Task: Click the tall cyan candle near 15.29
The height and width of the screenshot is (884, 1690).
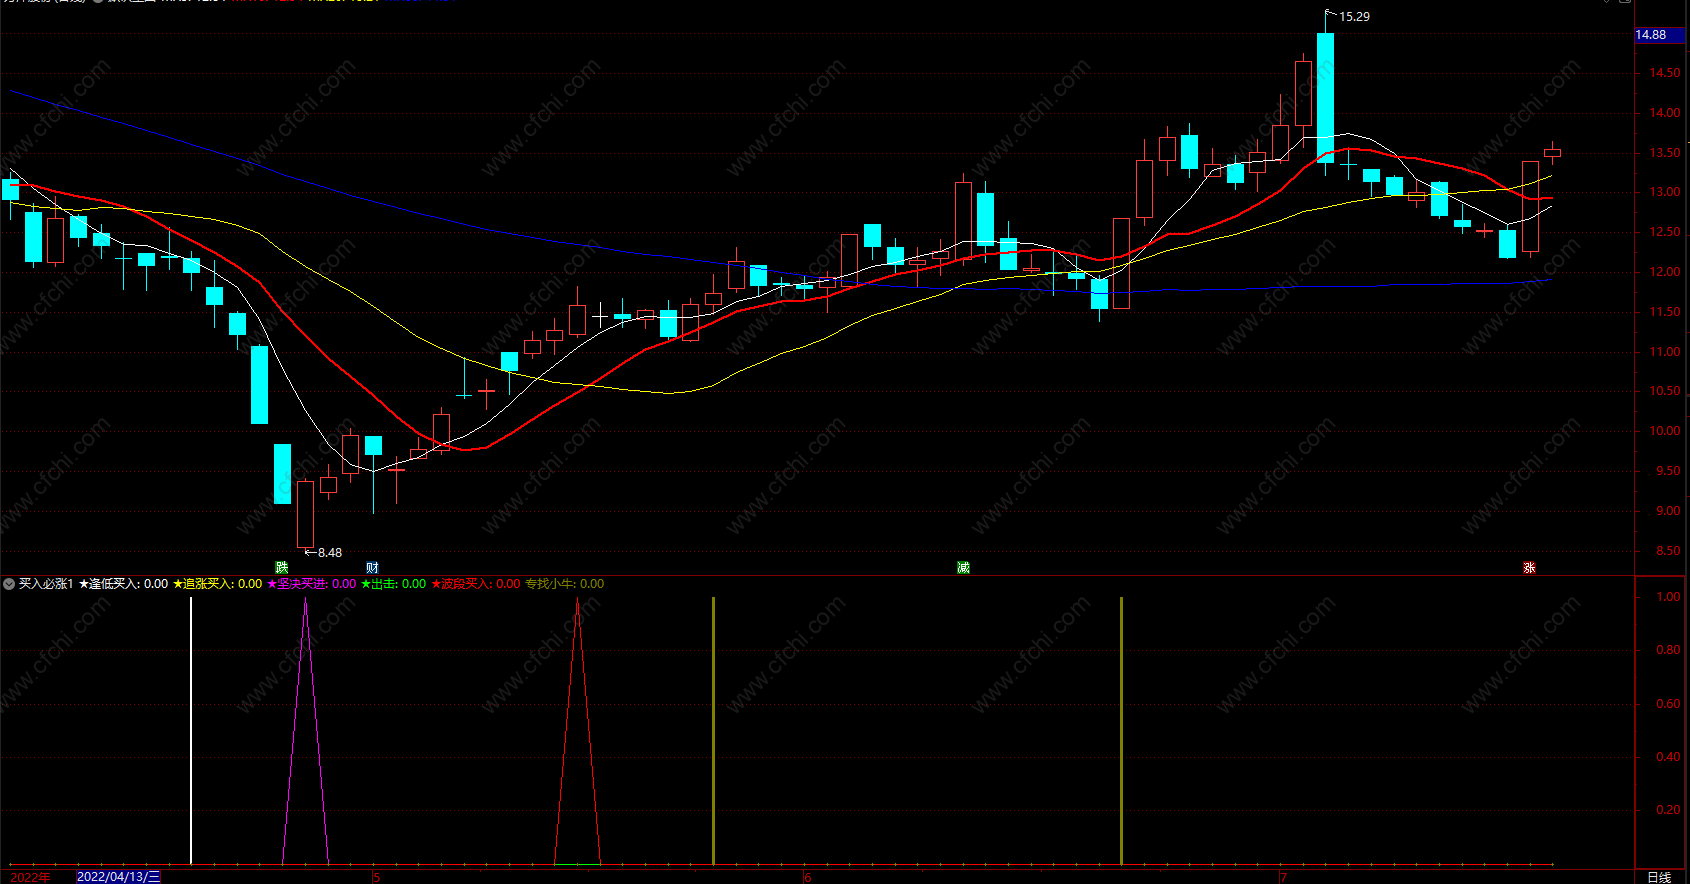Action: pos(1325,98)
